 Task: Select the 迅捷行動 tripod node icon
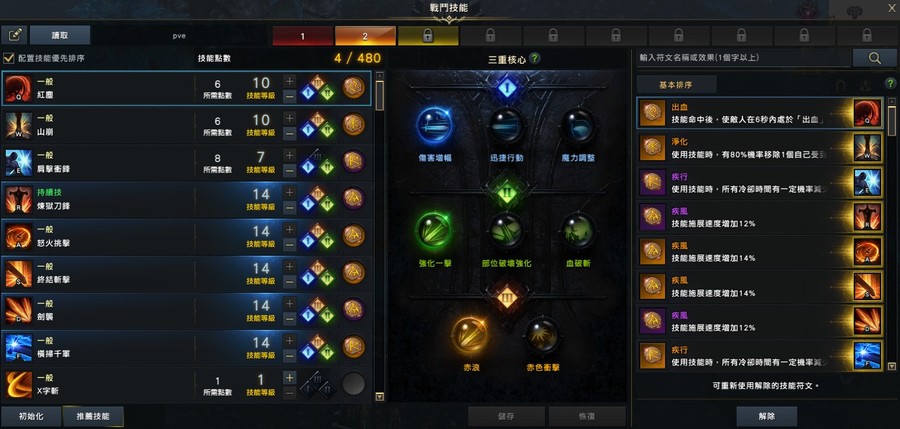[x=506, y=126]
